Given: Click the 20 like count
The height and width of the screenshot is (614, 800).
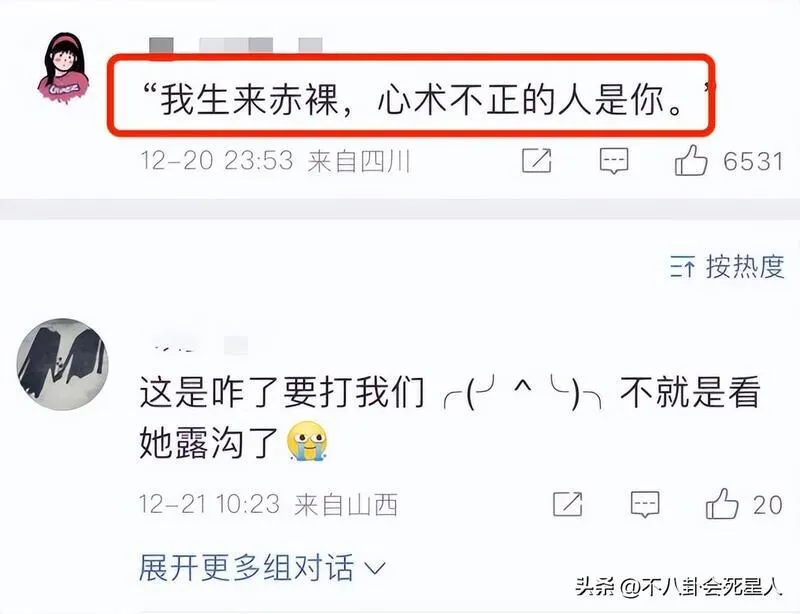Looking at the screenshot, I should click(767, 505).
